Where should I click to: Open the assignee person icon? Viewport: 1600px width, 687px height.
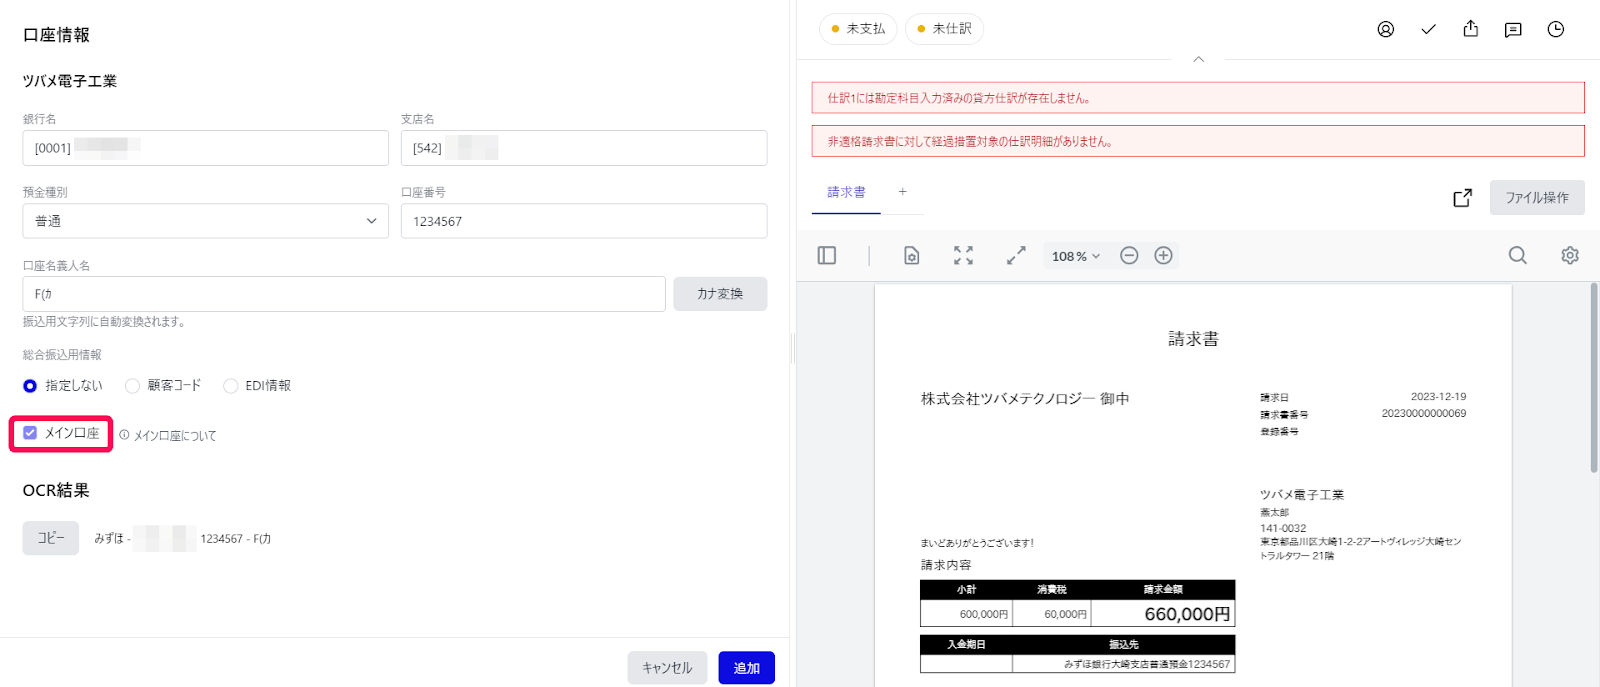[1385, 29]
